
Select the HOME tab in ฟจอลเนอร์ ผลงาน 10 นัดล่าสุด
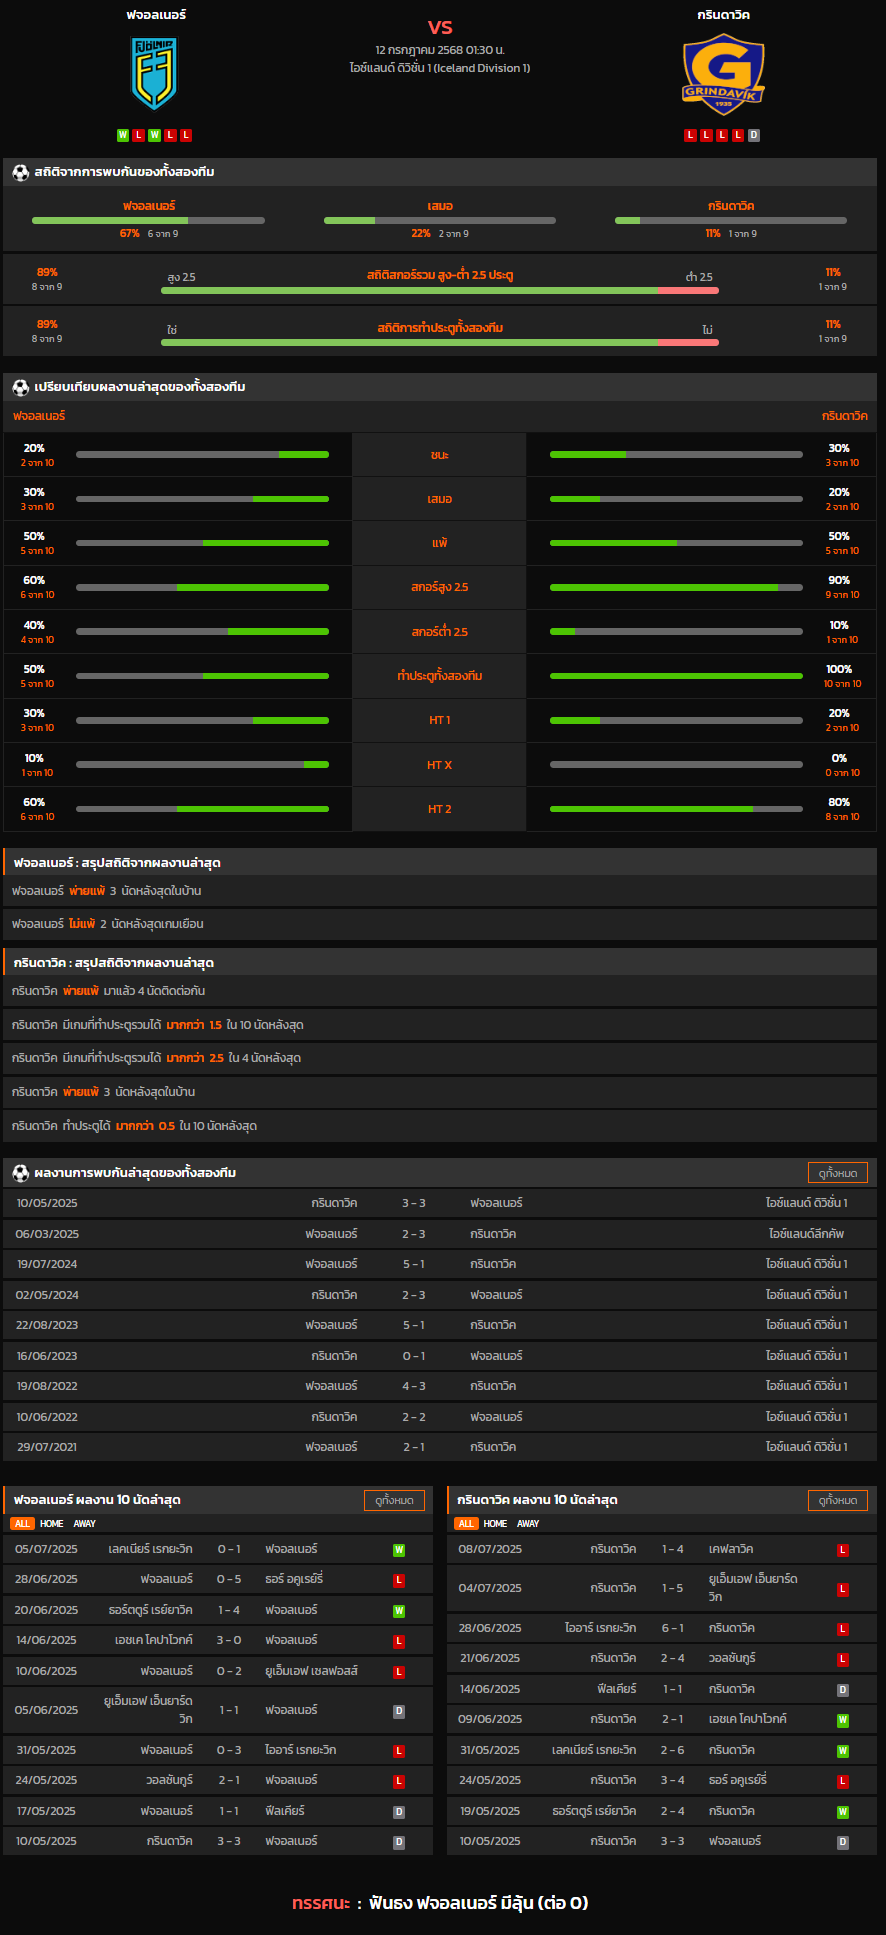[52, 1524]
